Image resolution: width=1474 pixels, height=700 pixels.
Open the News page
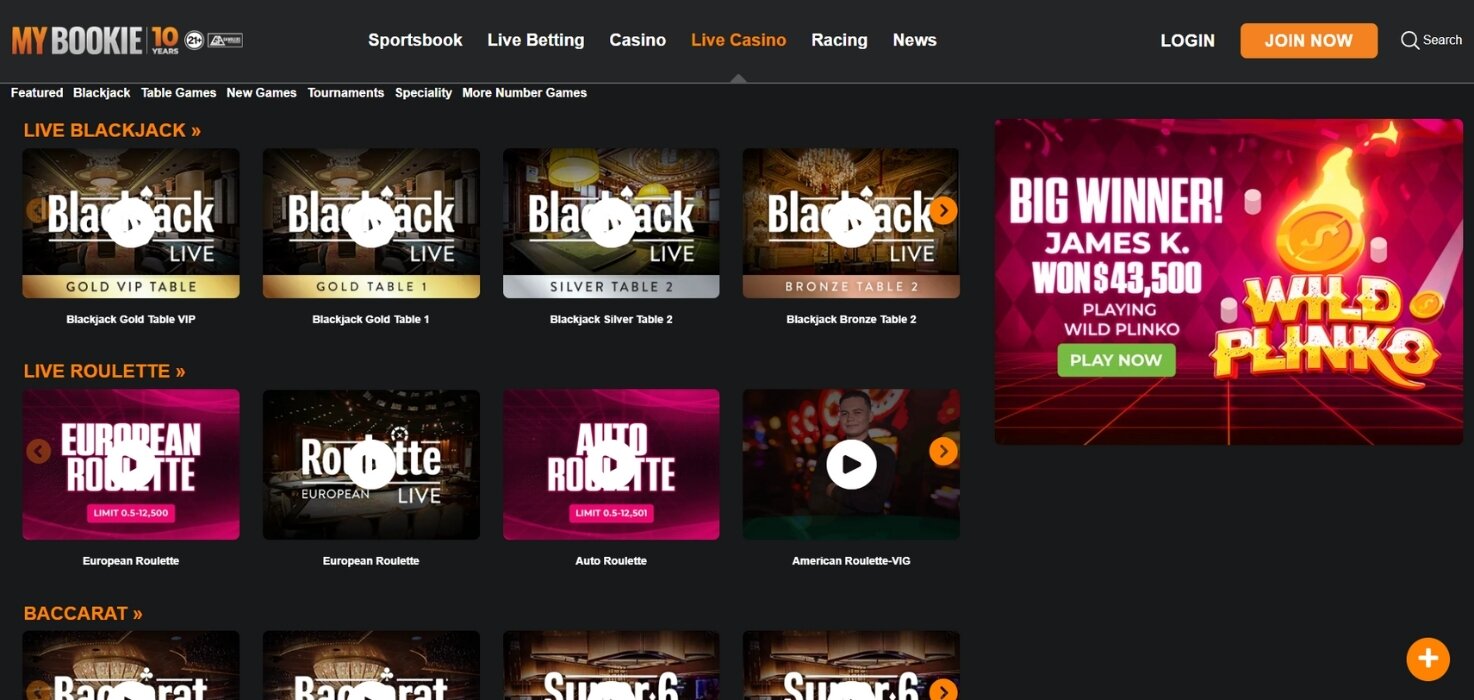pos(914,40)
